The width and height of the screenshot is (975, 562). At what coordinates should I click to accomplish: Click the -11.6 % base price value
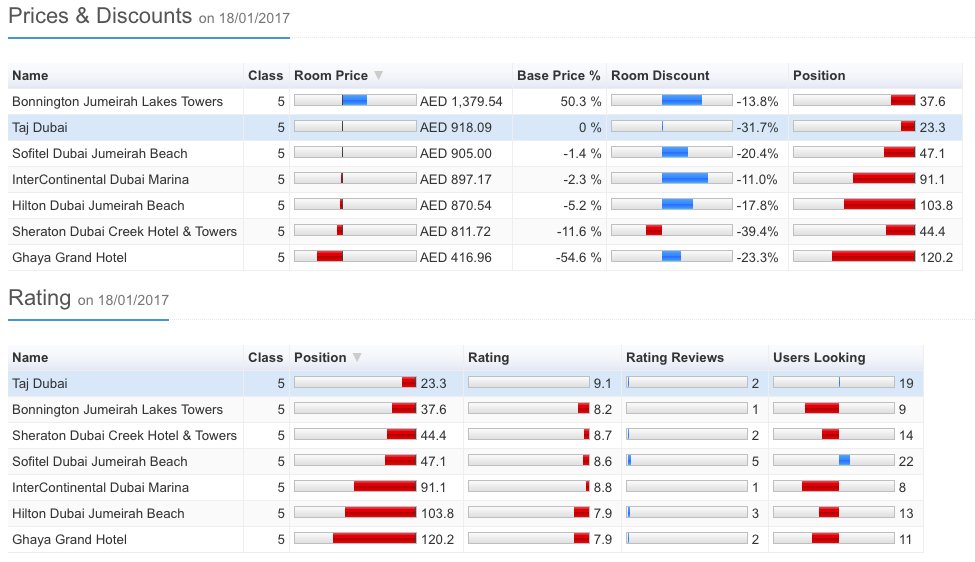(x=579, y=232)
